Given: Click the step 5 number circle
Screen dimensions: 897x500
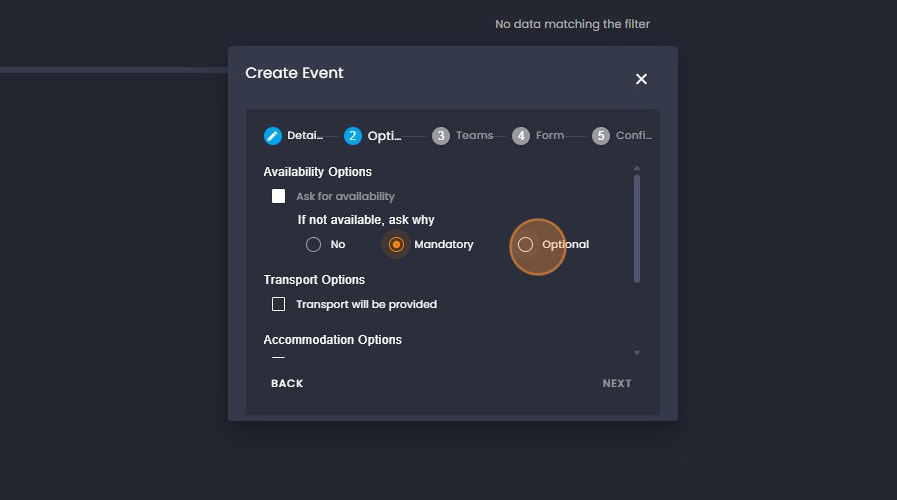Looking at the screenshot, I should tap(601, 136).
